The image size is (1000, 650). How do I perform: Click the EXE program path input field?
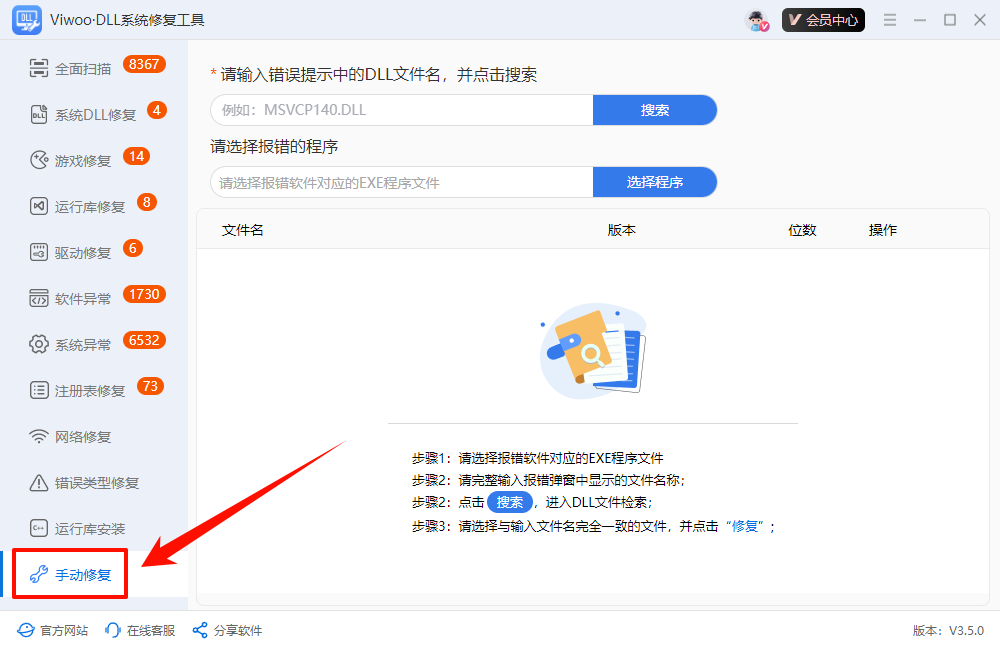[x=402, y=182]
